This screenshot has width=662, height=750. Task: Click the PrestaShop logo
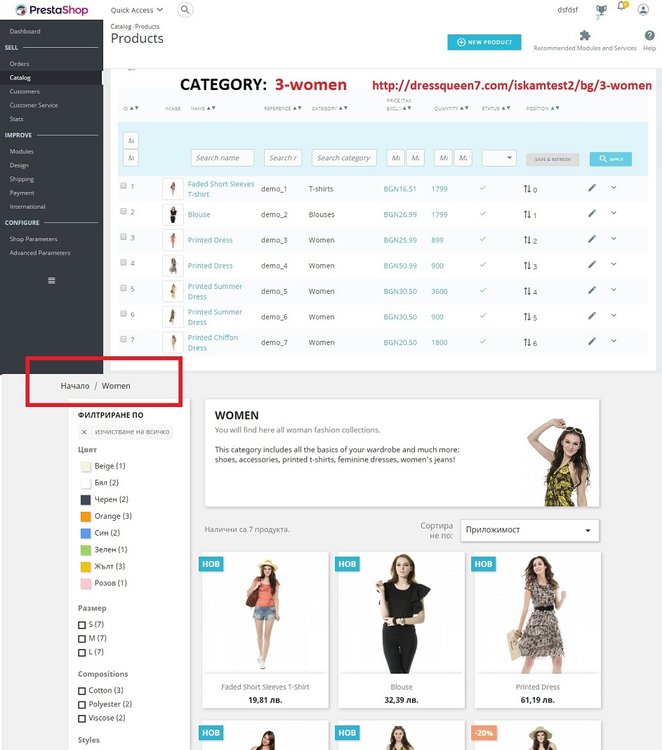pos(52,10)
